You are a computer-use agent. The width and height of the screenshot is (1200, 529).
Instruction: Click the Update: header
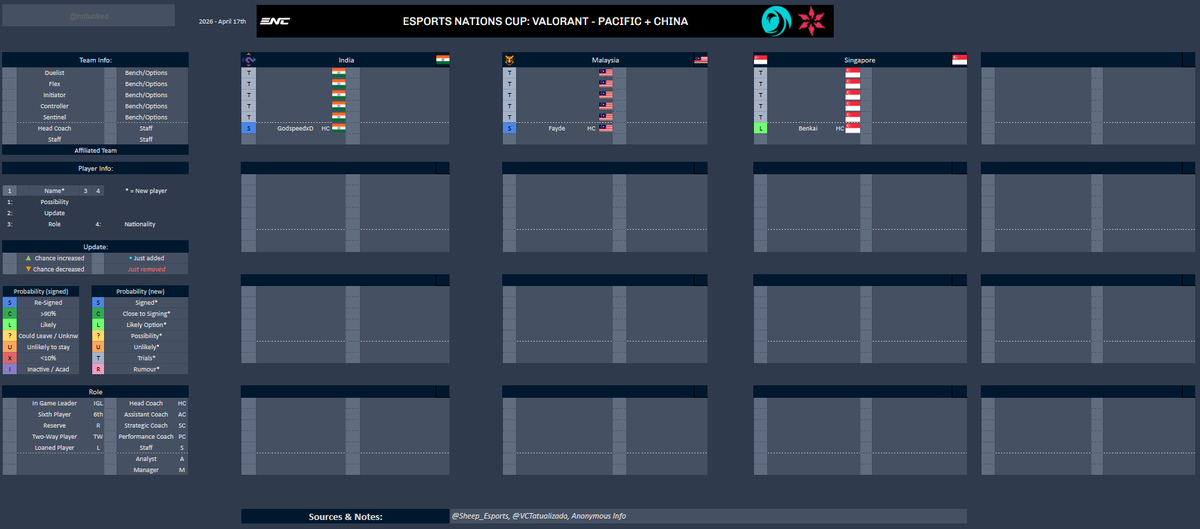(x=95, y=246)
